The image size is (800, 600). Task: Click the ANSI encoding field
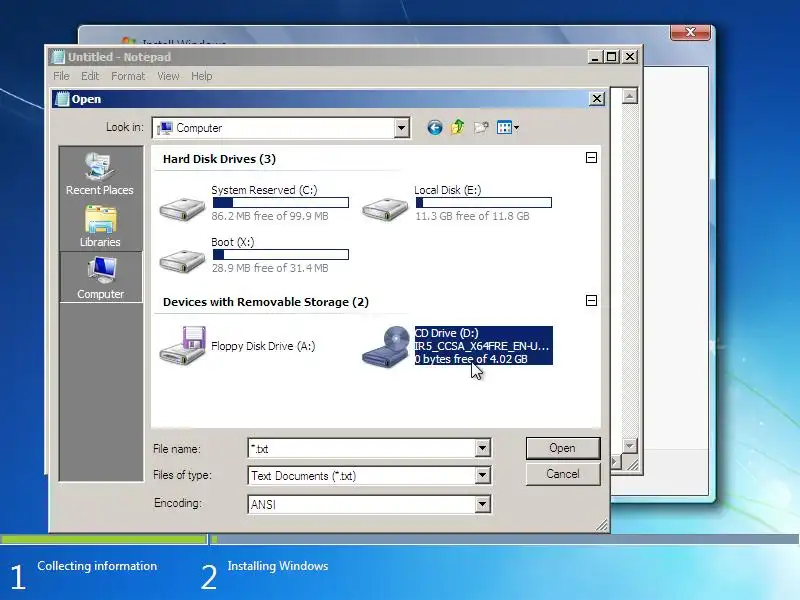point(362,505)
